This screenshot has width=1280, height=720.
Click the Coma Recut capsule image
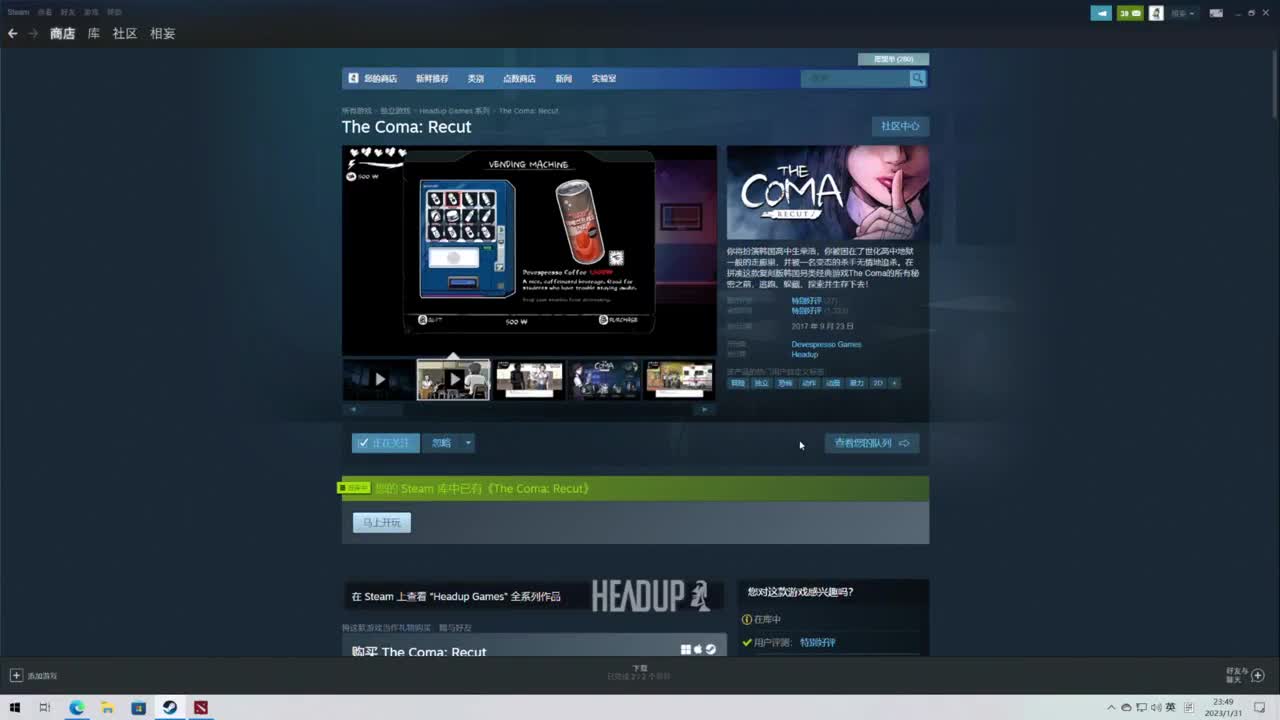(x=828, y=192)
